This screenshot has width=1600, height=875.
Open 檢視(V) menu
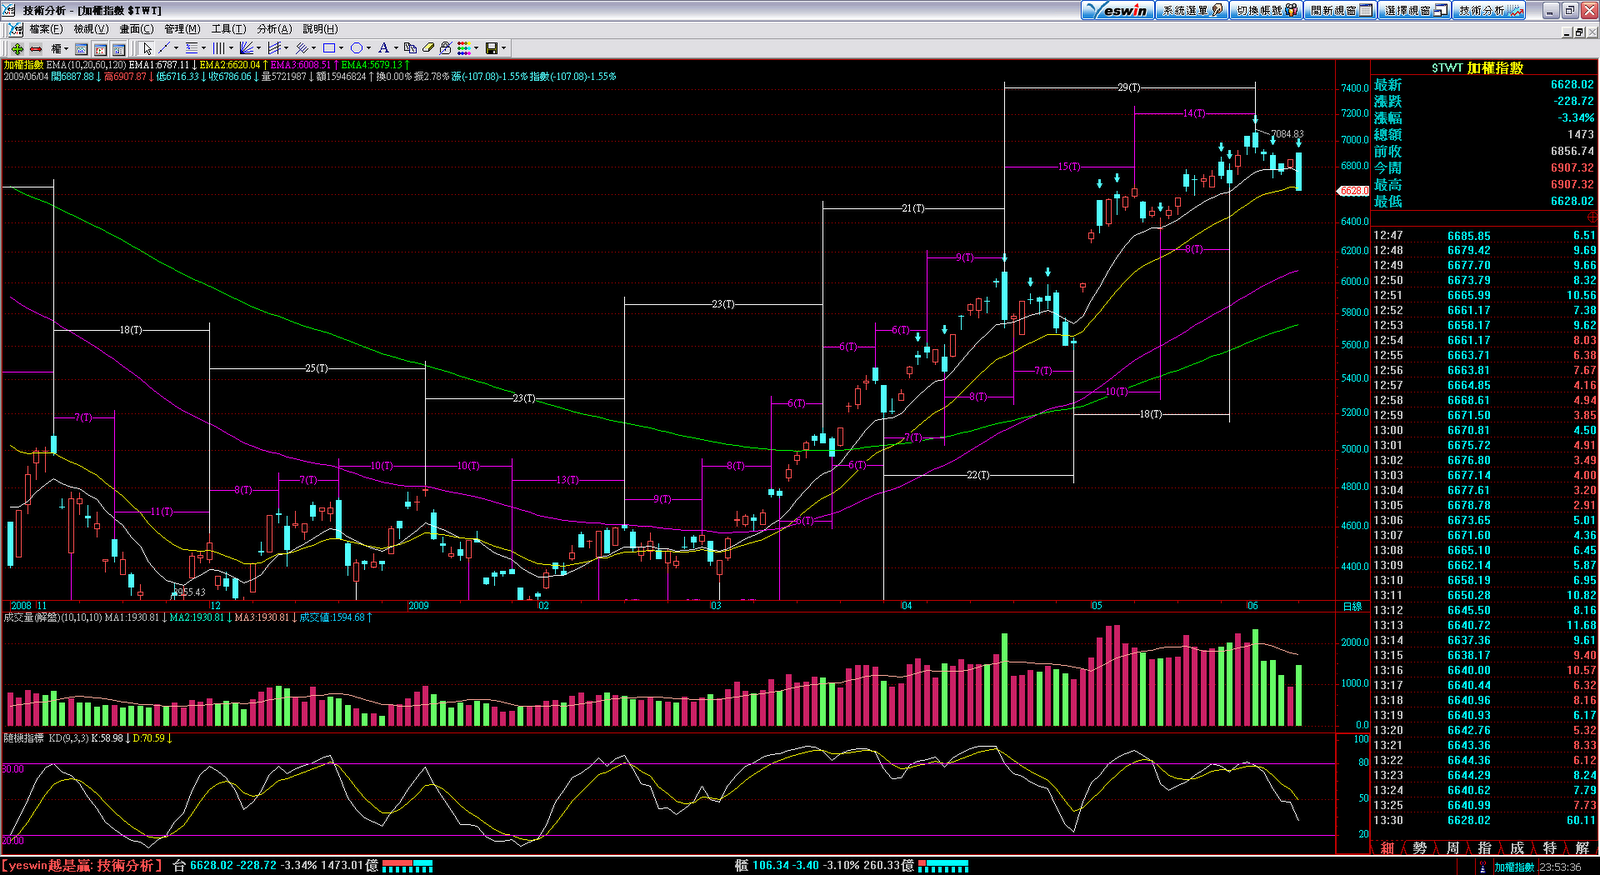coord(91,29)
